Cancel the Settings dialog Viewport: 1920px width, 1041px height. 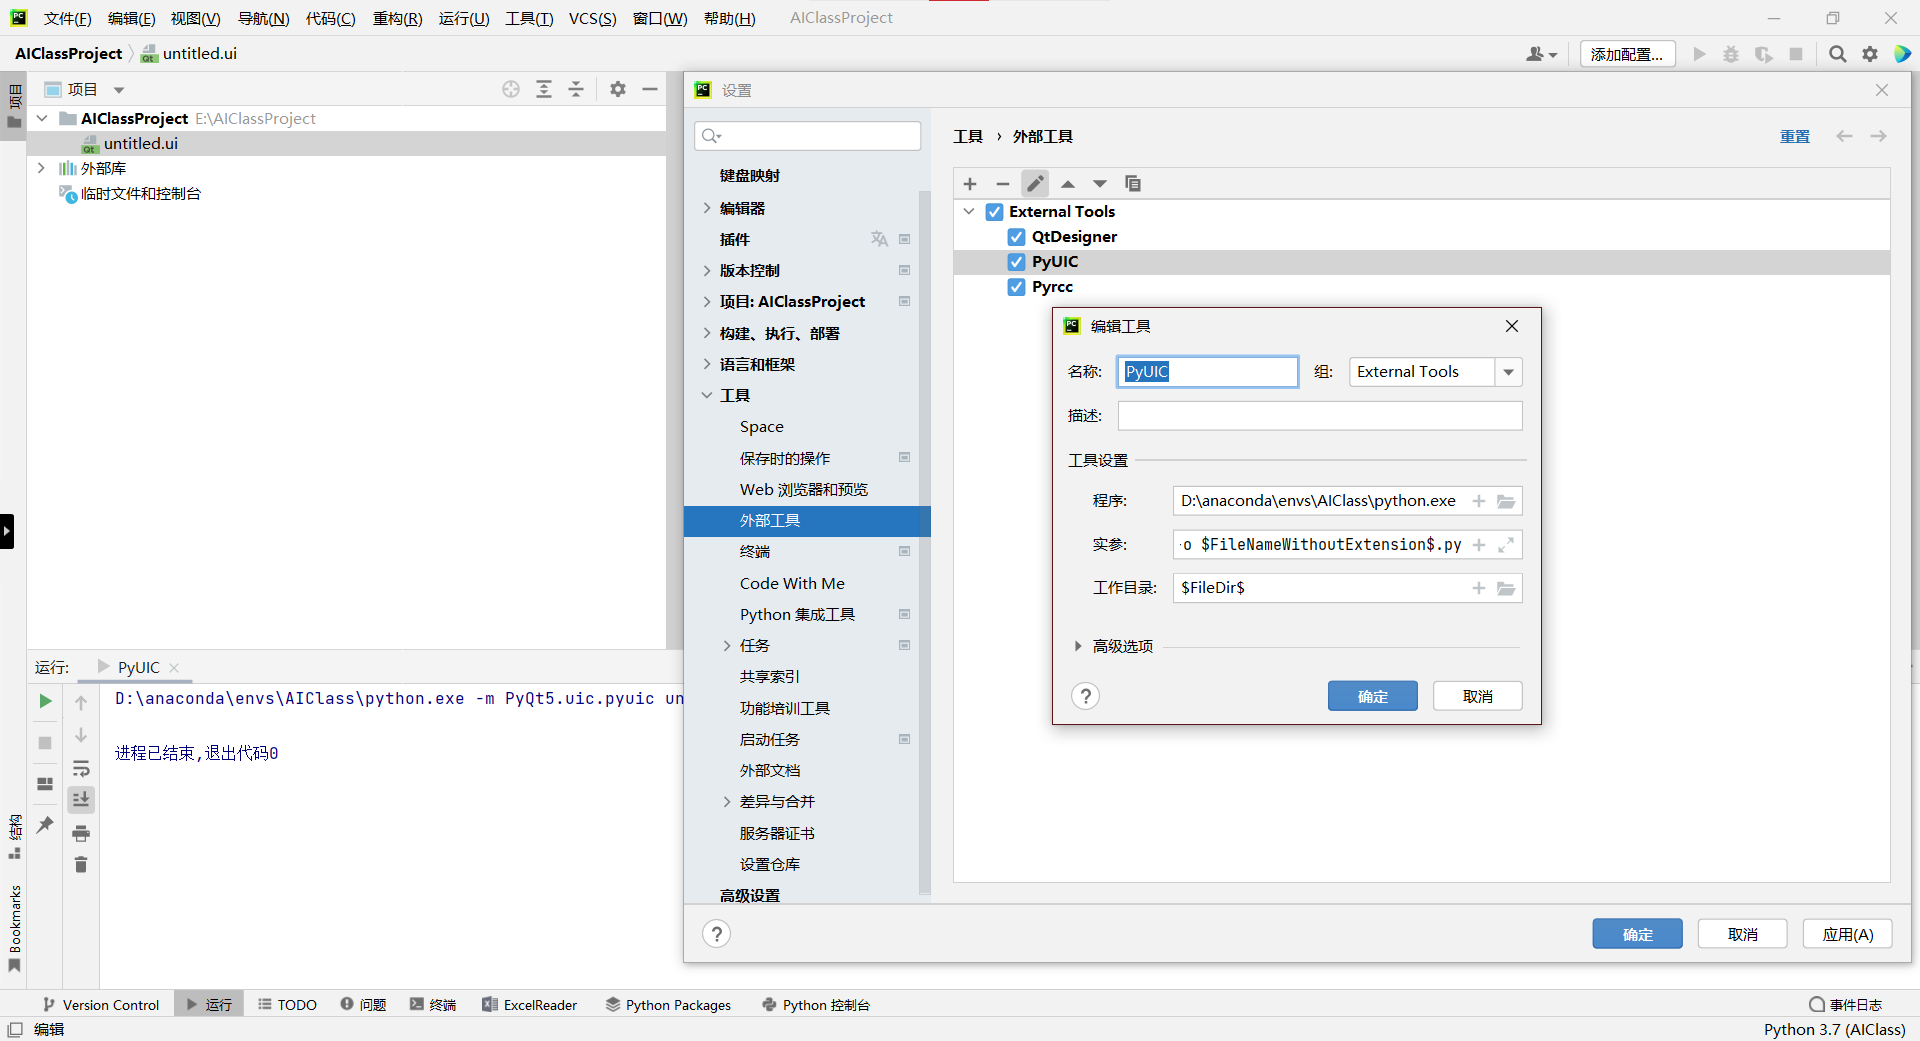coord(1742,934)
